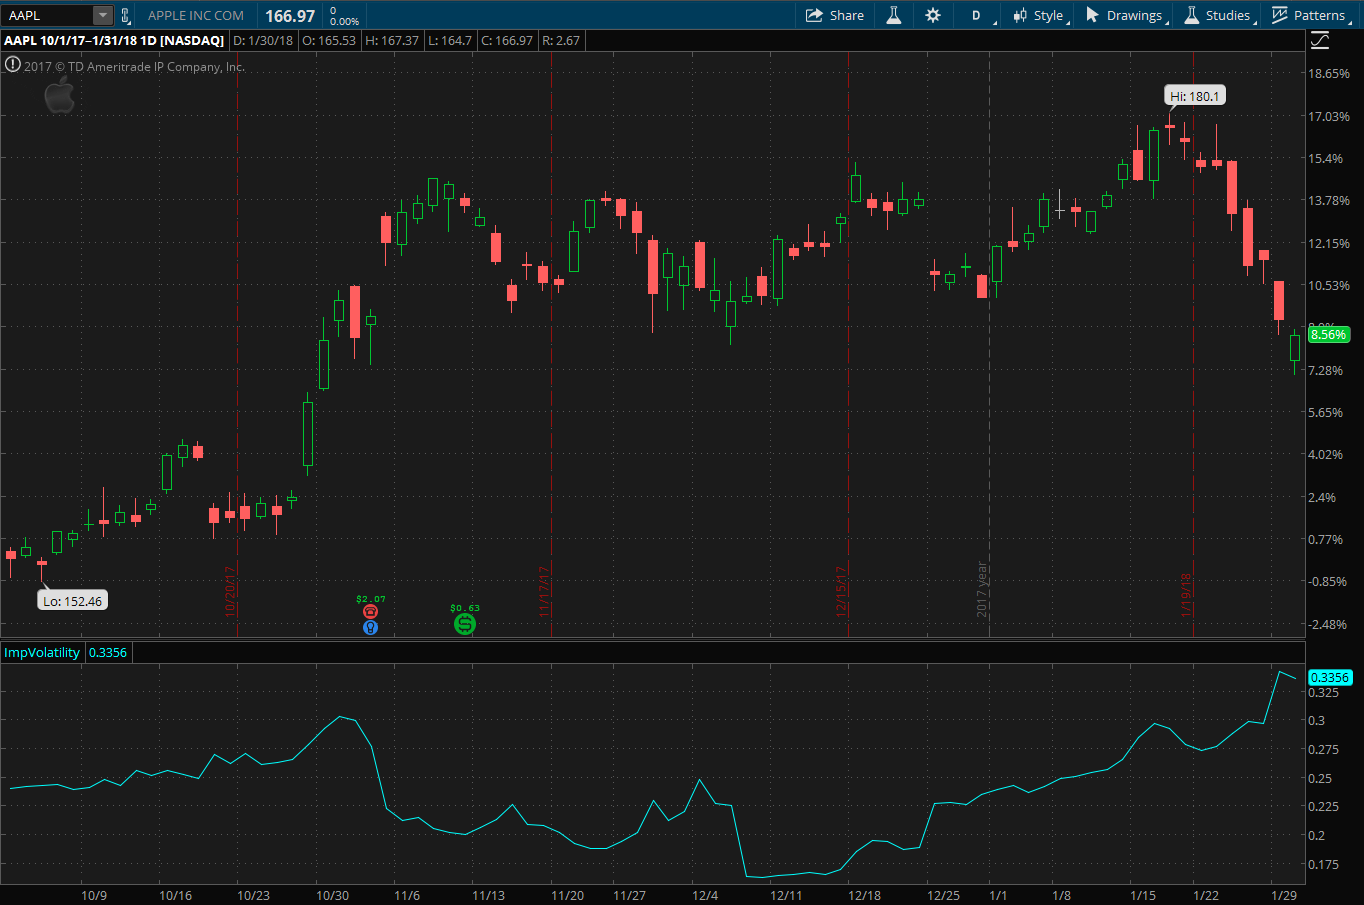
Task: Click the Share button
Action: point(835,15)
